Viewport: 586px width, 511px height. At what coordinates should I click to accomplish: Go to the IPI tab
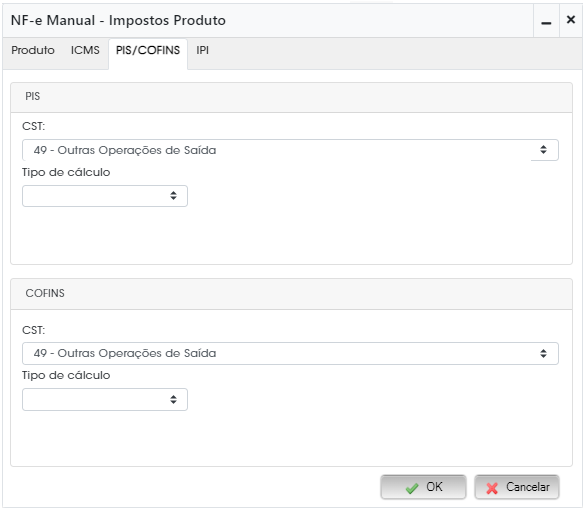point(203,50)
